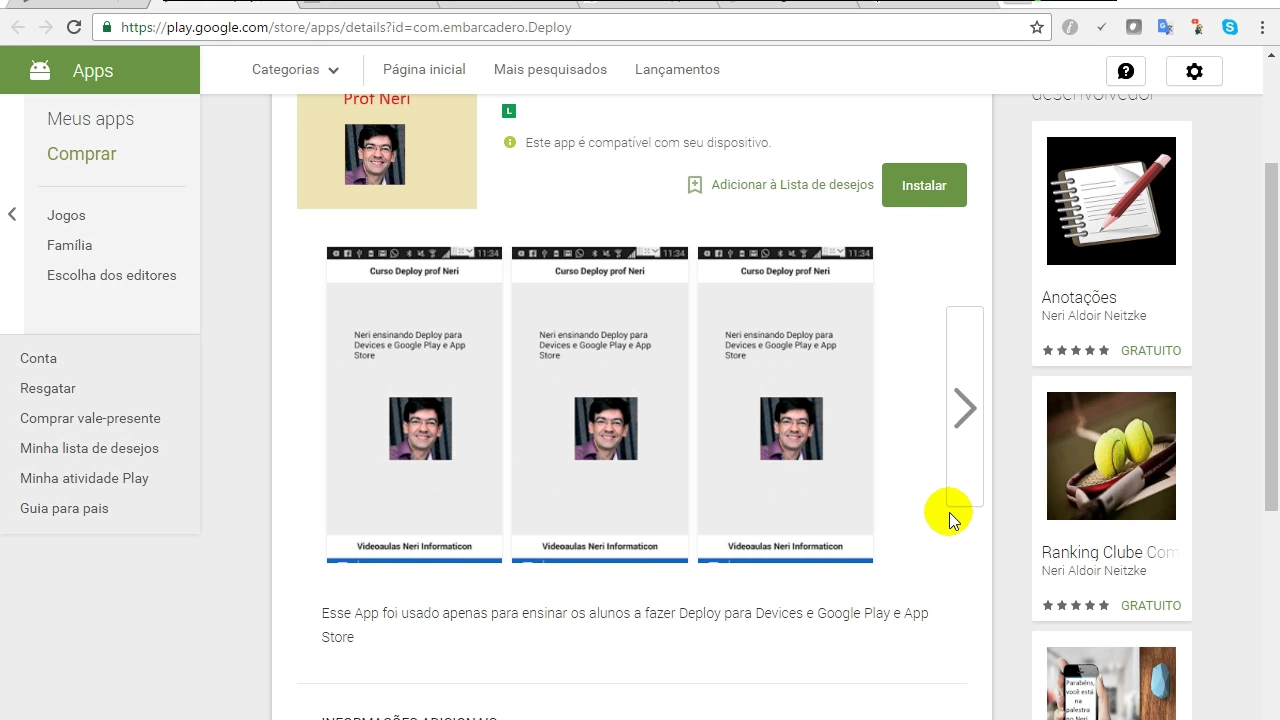Open the Conta link

point(38,358)
